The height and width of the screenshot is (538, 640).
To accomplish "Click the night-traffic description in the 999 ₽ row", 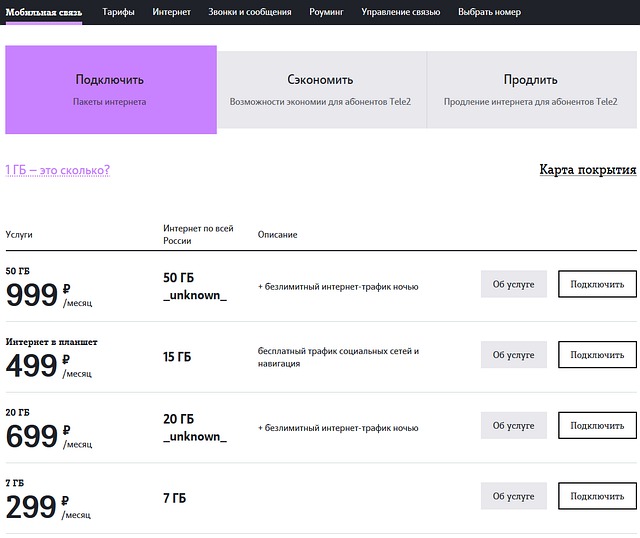I will pos(338,287).
